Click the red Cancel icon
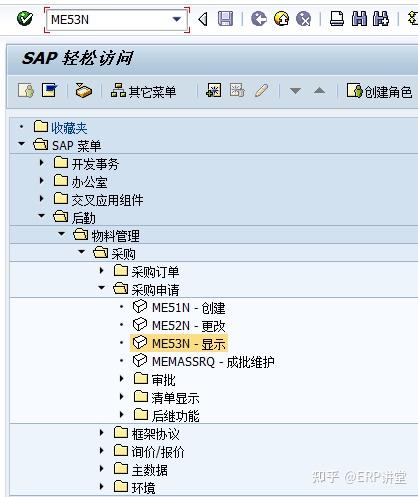Viewport: 418px width, 497px height. (x=304, y=19)
